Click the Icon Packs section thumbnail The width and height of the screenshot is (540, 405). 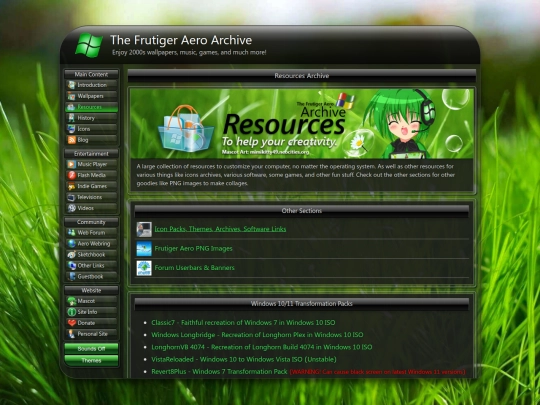point(144,229)
